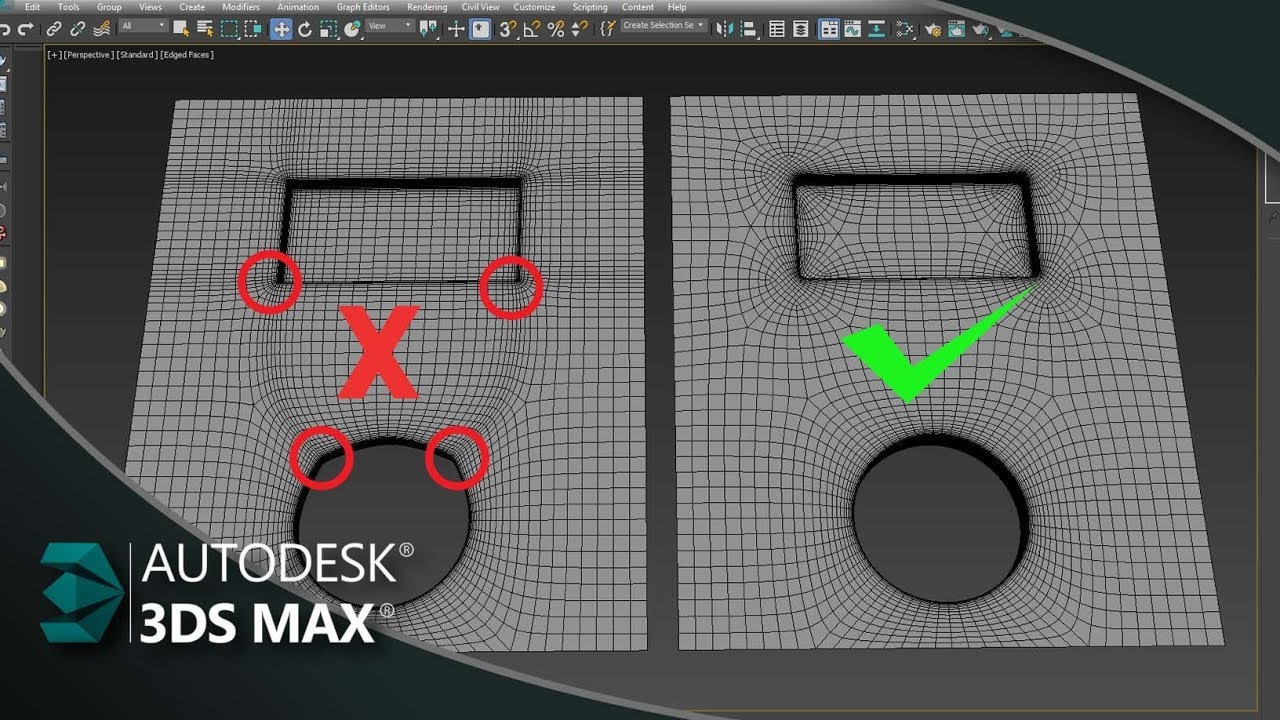
Task: Open Use Pivot Point Center flyout
Action: (x=428, y=29)
